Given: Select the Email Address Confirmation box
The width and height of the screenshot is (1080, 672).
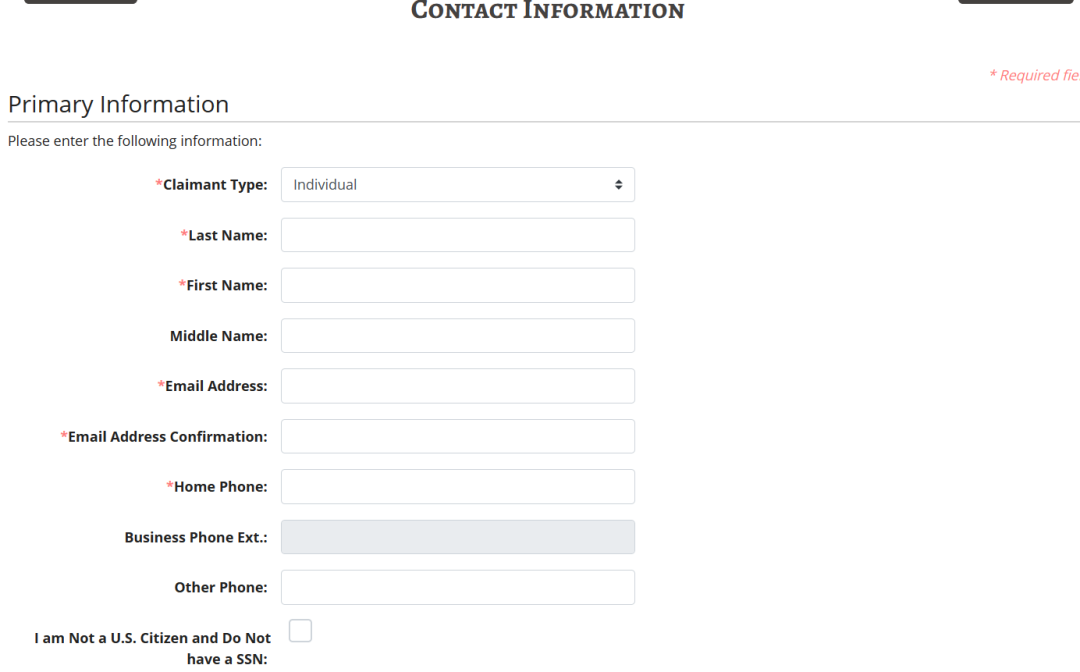Looking at the screenshot, I should pyautogui.click(x=457, y=437).
